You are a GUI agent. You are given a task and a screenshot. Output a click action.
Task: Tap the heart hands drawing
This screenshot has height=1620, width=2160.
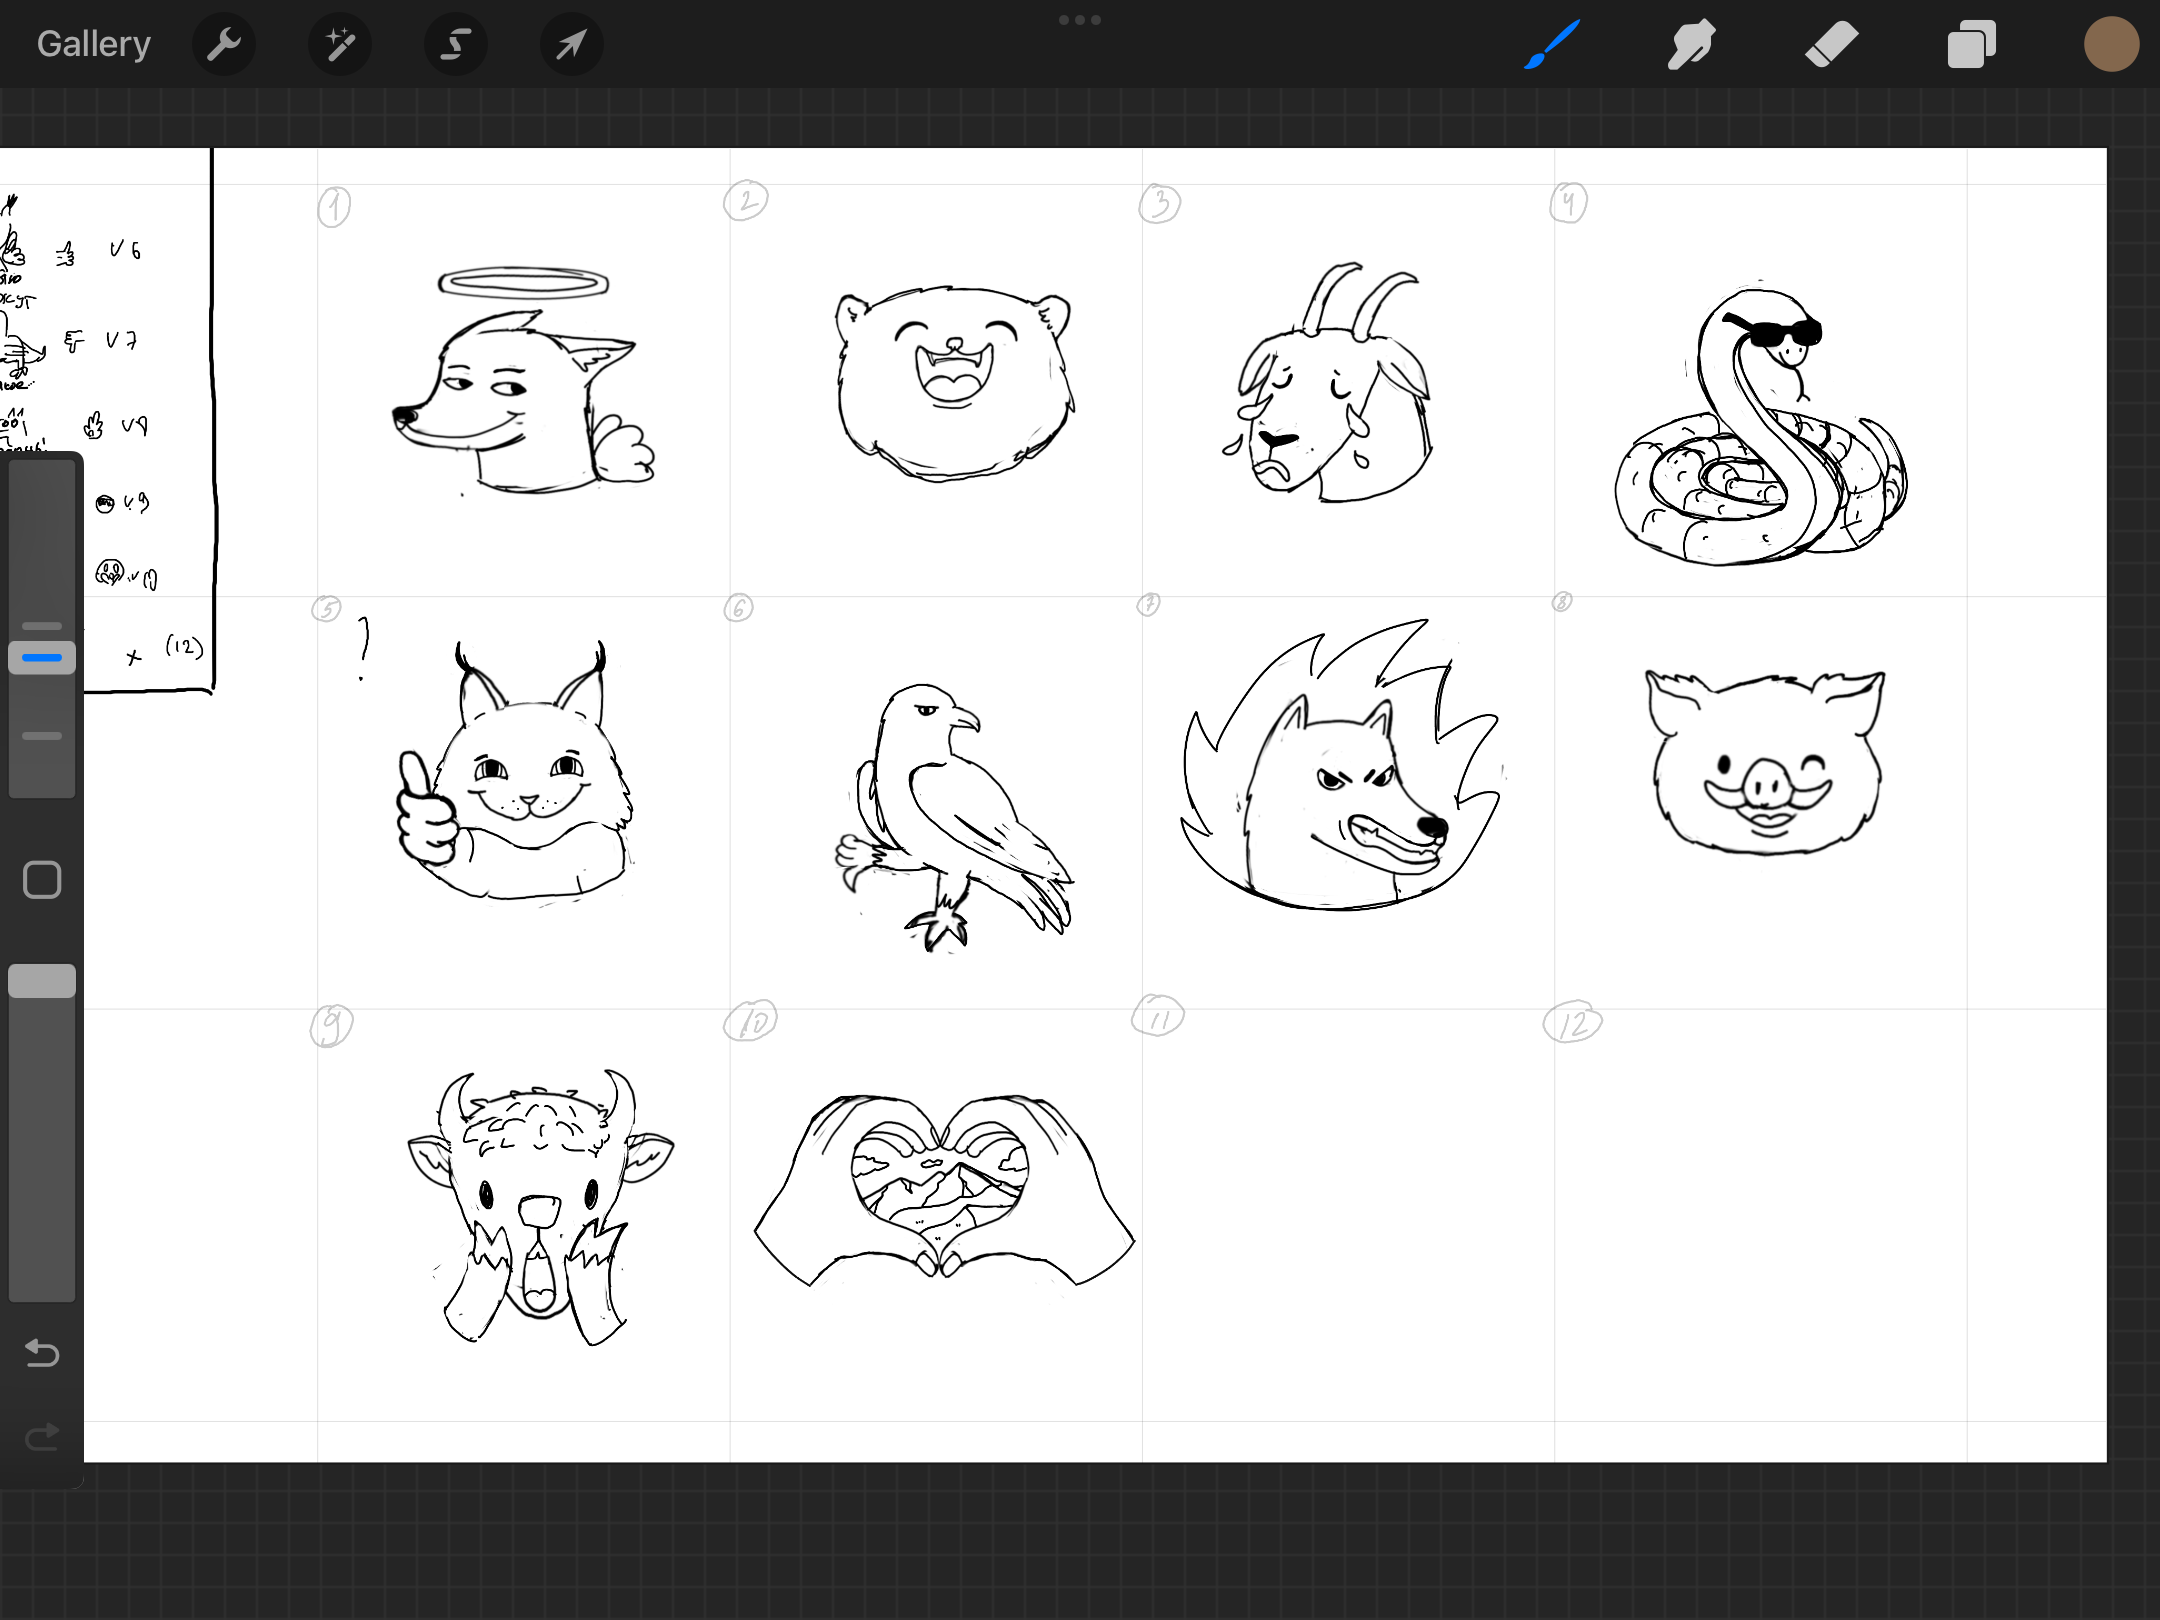click(x=943, y=1190)
